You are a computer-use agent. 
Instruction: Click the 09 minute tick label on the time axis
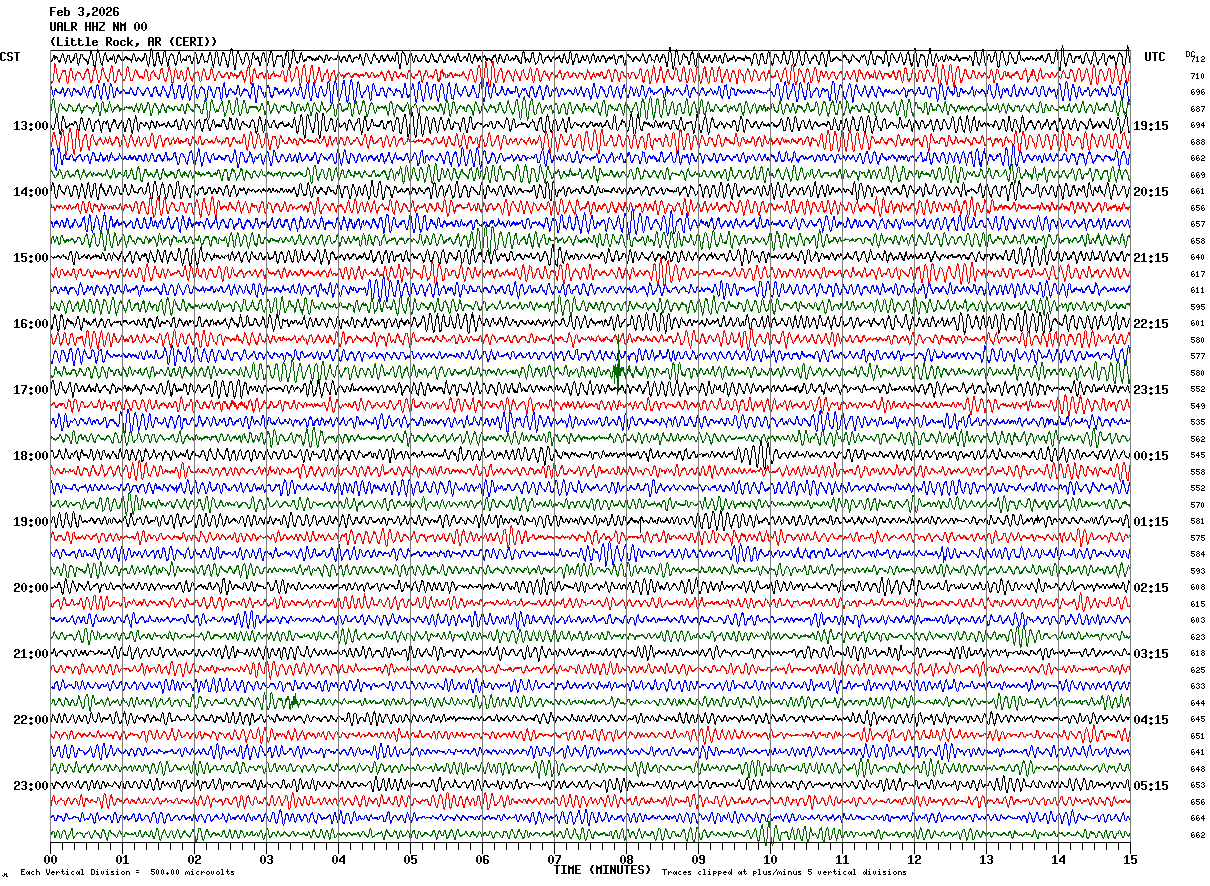pos(698,859)
